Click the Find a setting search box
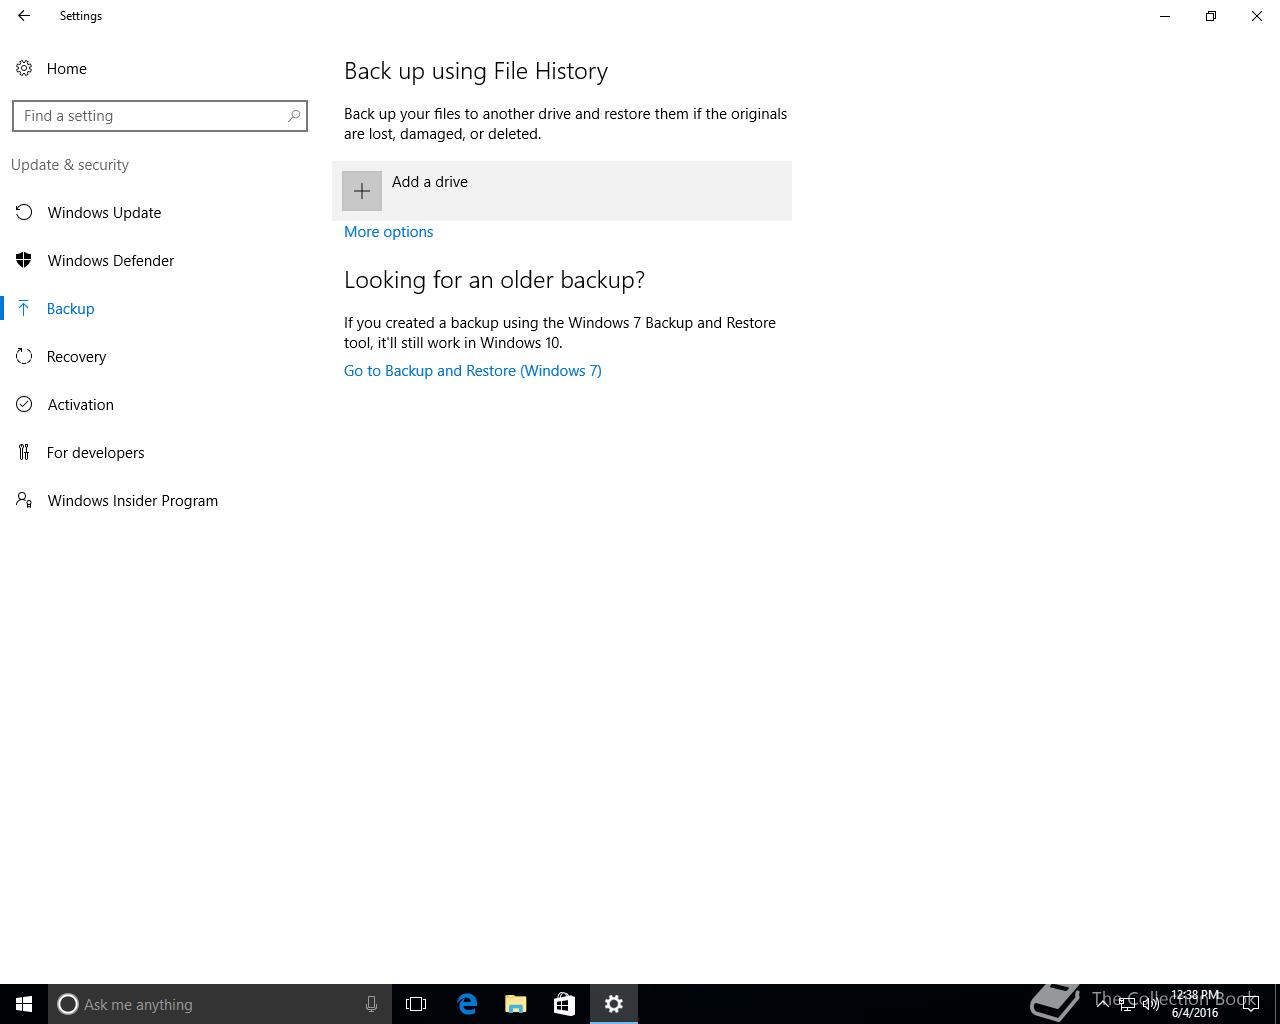Screen dimensions: 1280x1024 (x=160, y=116)
